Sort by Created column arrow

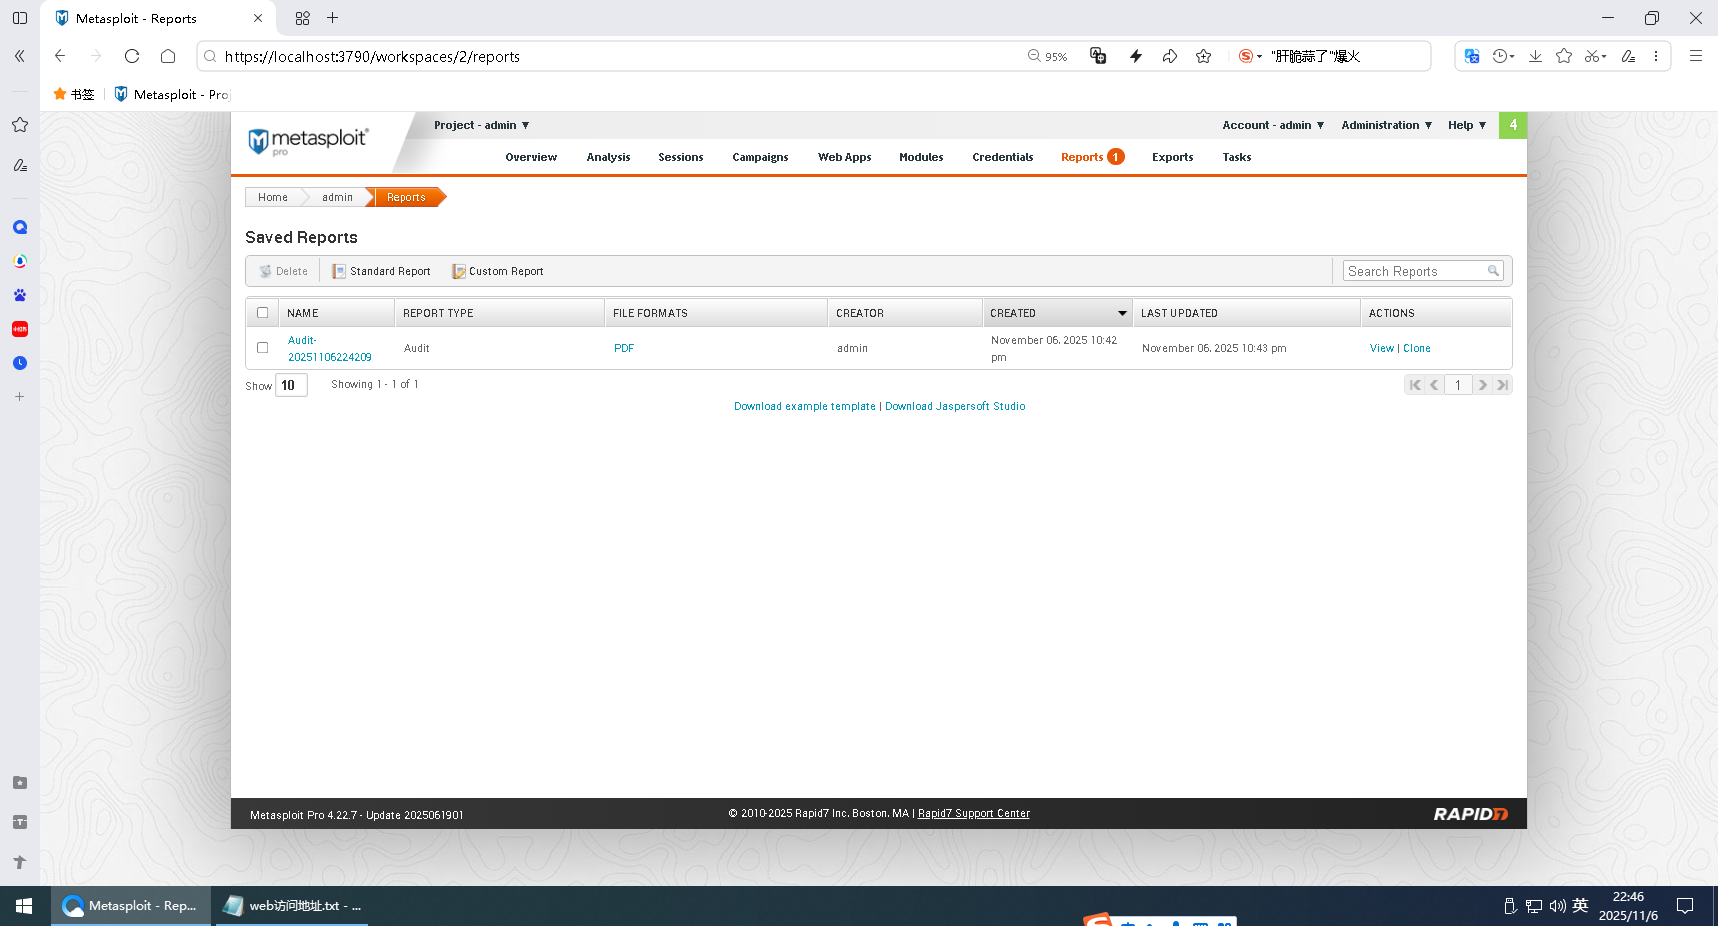(1122, 313)
